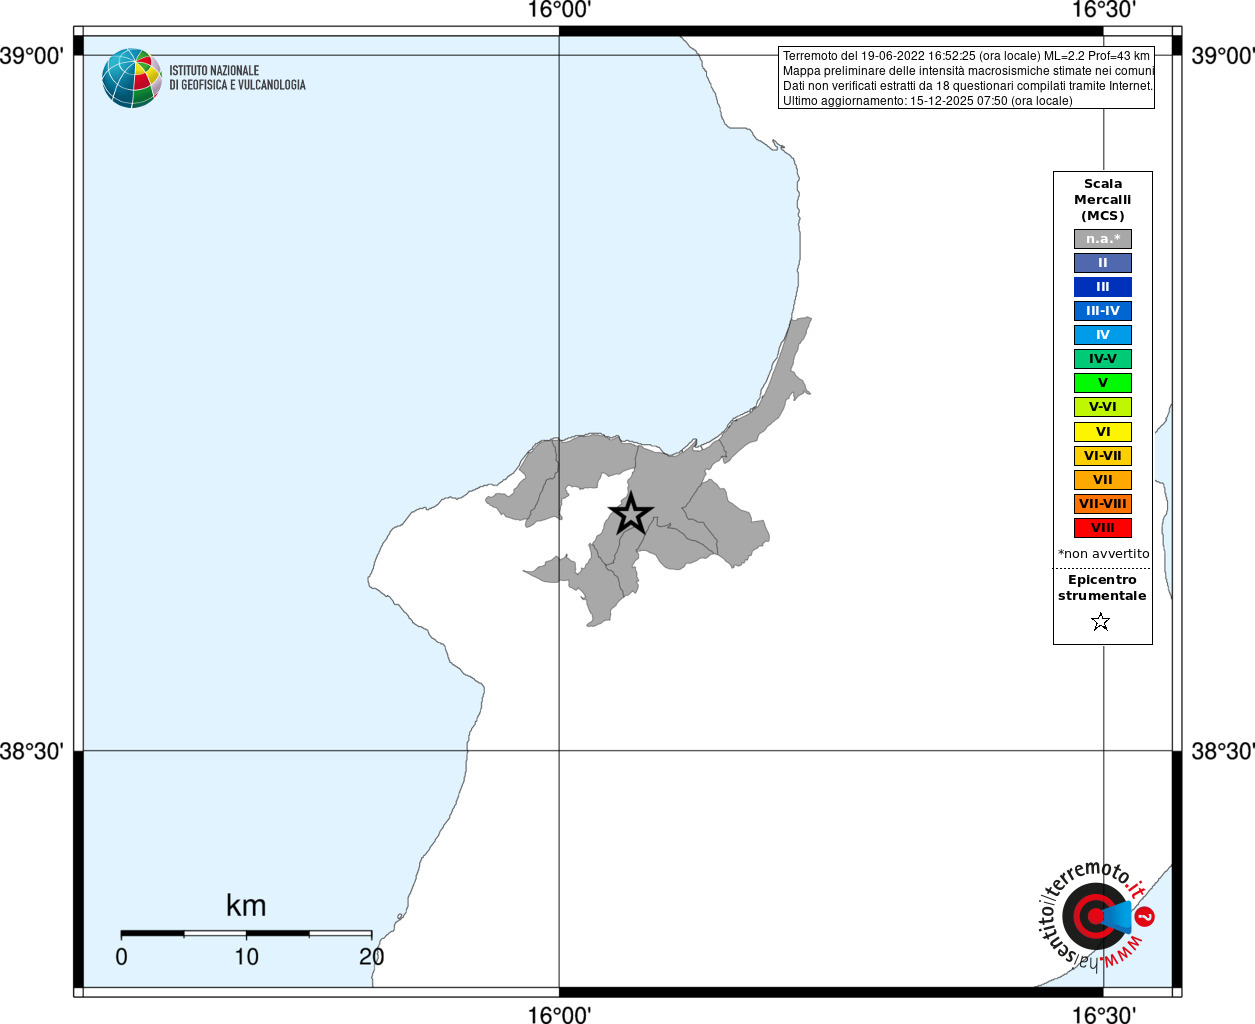The image size is (1255, 1024).
Task: Select the blue III legend swatch
Action: (1103, 287)
